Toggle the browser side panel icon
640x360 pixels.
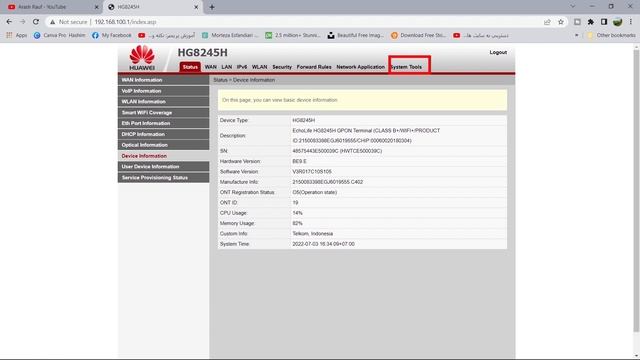(604, 22)
